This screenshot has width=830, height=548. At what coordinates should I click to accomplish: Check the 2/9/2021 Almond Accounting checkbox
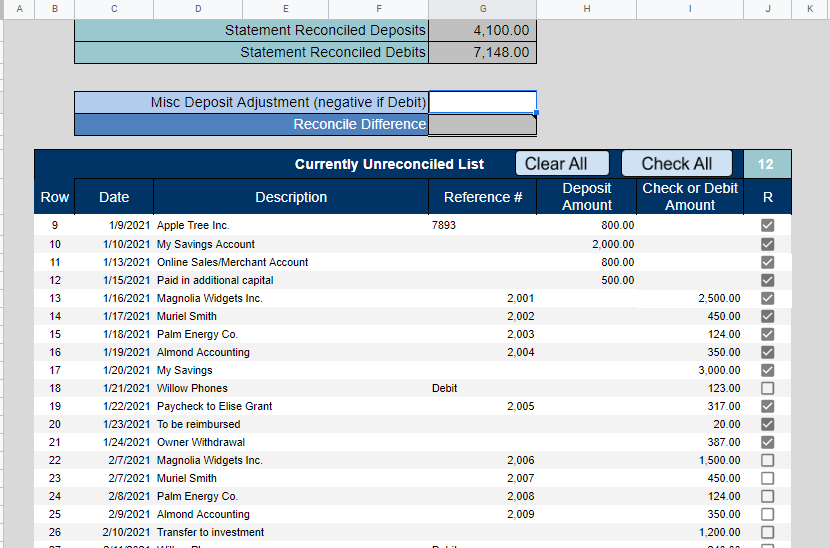pyautogui.click(x=767, y=514)
